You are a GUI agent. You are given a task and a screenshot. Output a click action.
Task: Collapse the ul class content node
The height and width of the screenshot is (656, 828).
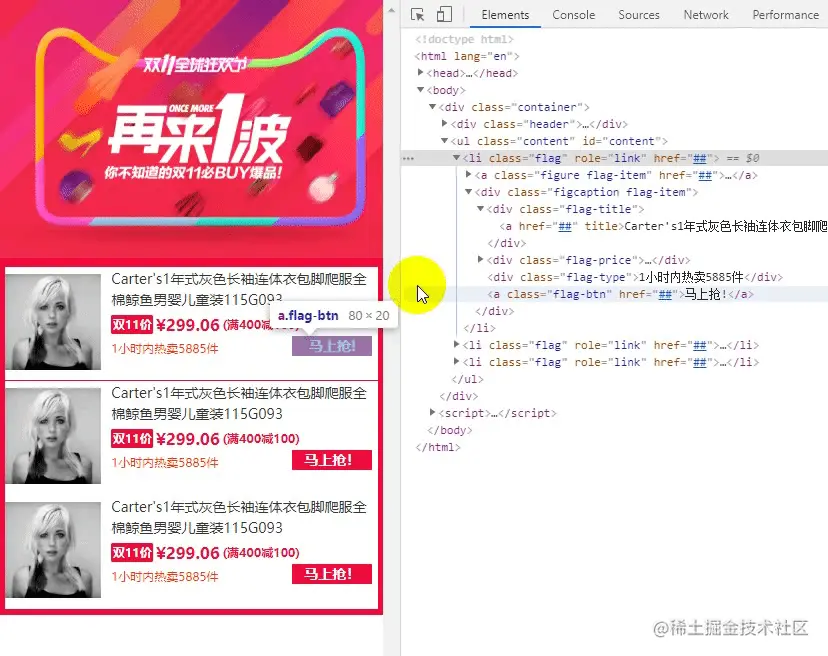(444, 140)
